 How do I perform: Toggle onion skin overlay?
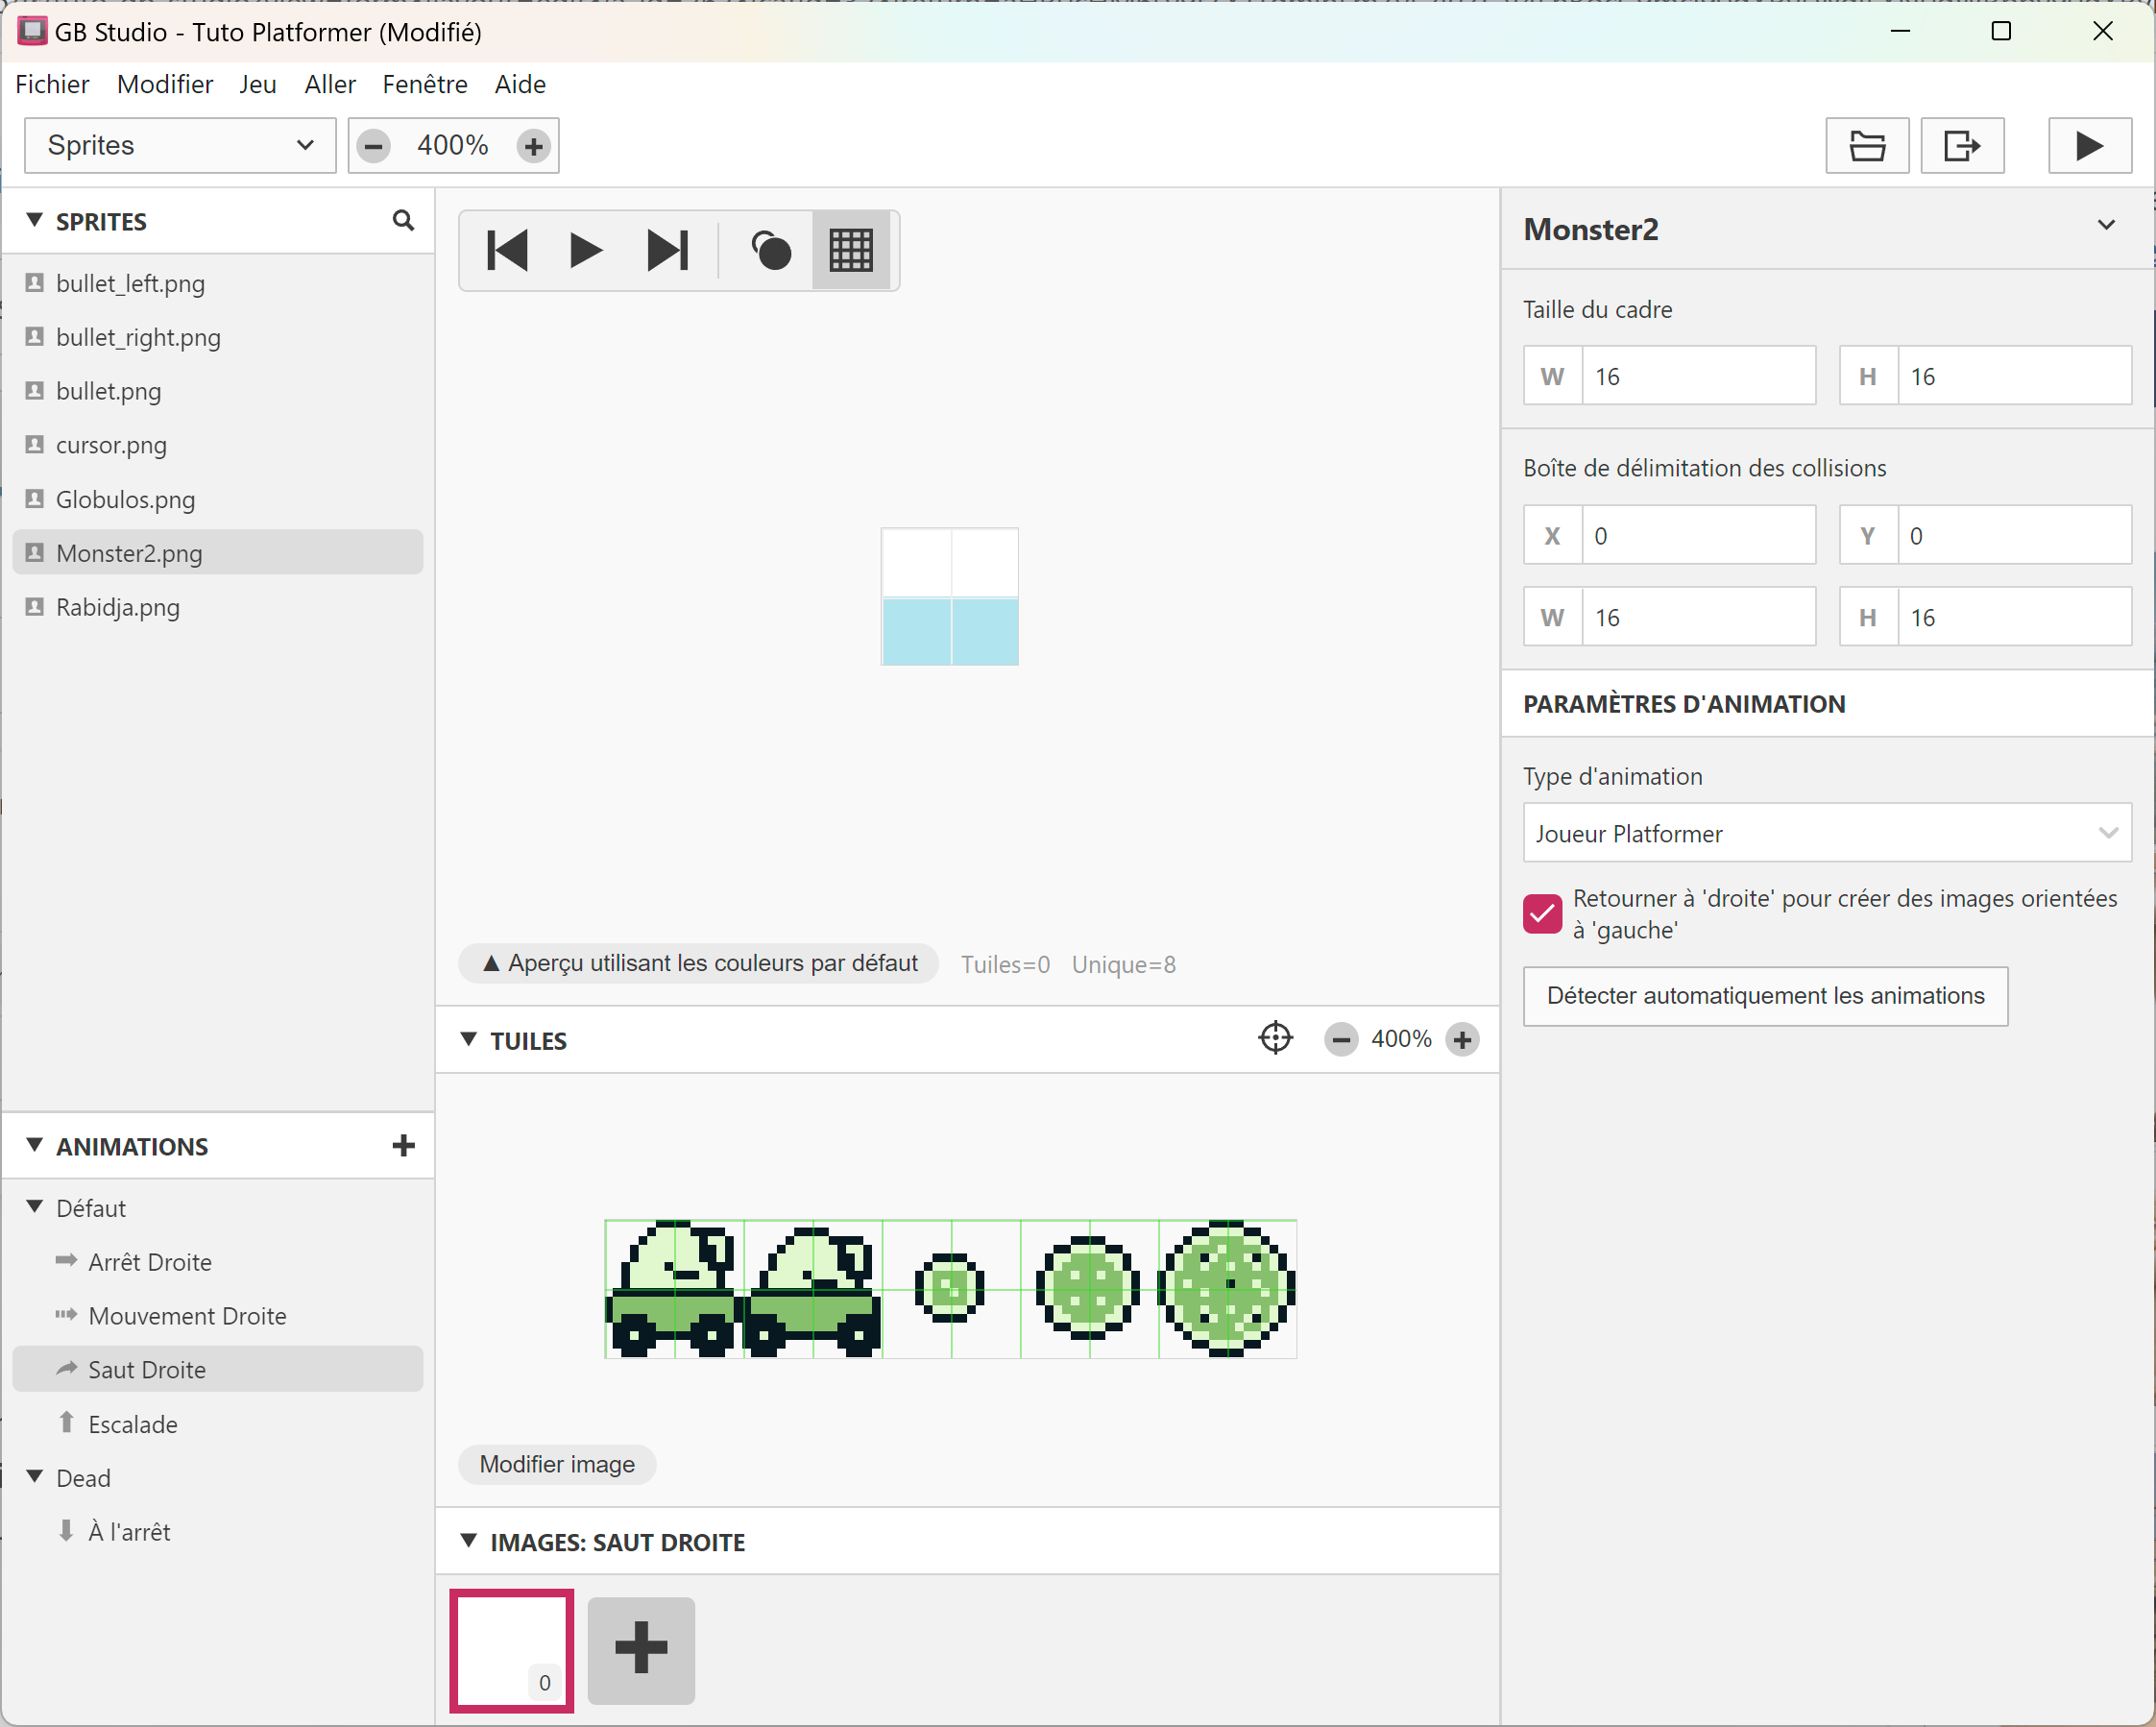(771, 250)
